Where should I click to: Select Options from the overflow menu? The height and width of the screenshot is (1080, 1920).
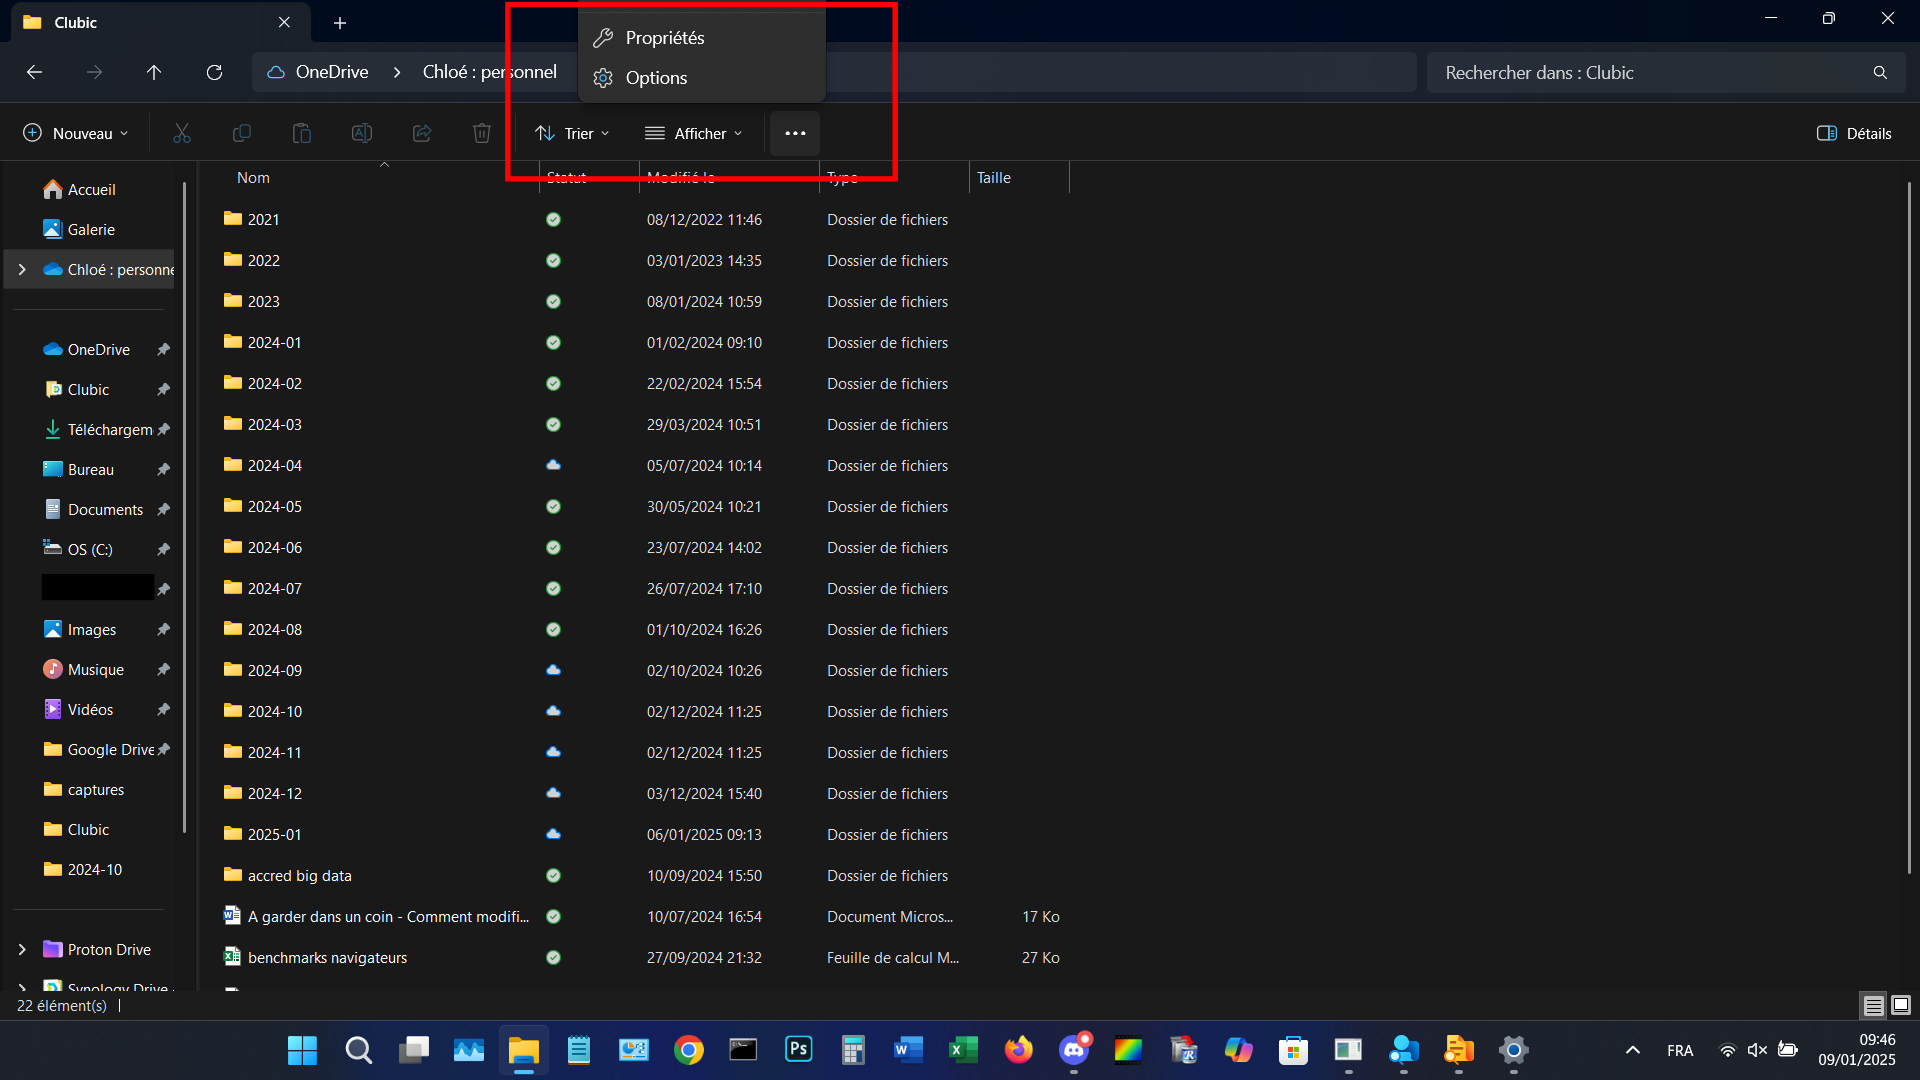tap(656, 78)
